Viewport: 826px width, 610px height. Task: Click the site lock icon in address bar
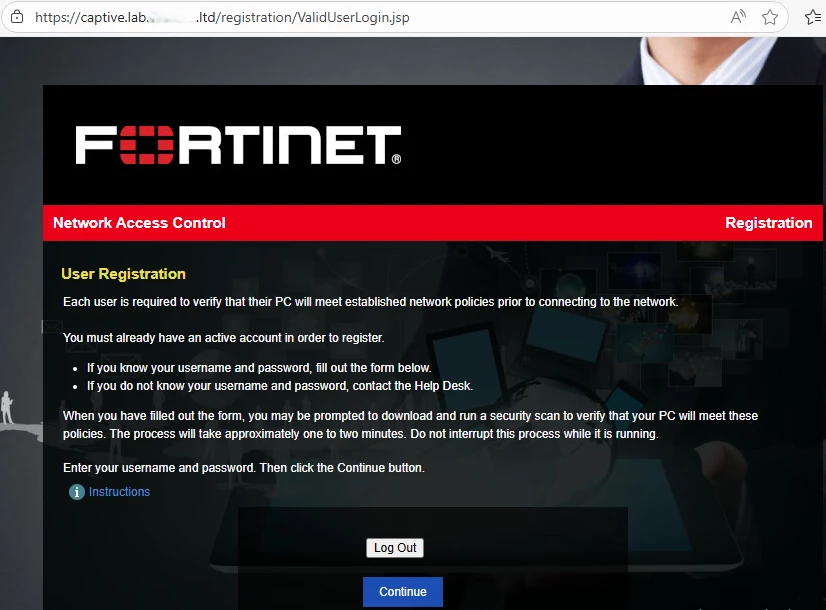coord(17,17)
